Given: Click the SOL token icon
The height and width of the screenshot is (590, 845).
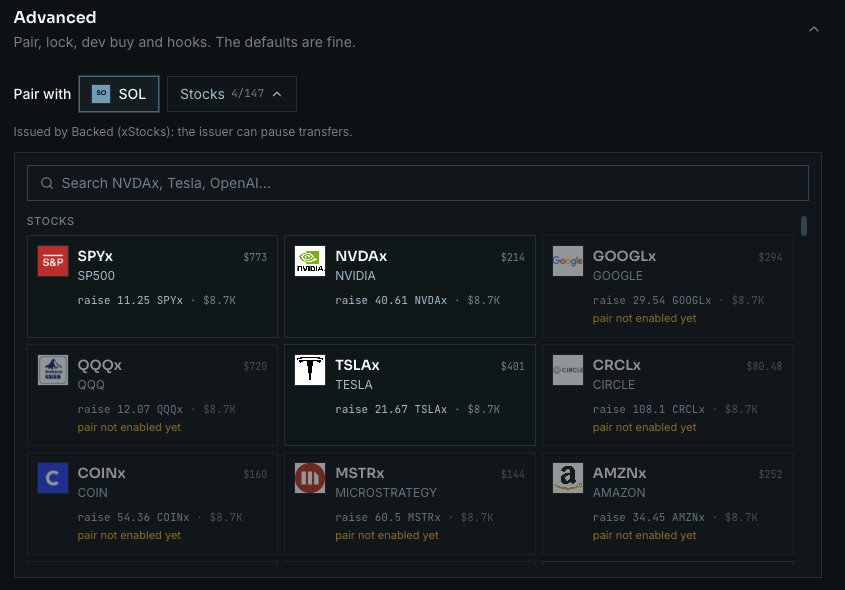Looking at the screenshot, I should point(101,94).
